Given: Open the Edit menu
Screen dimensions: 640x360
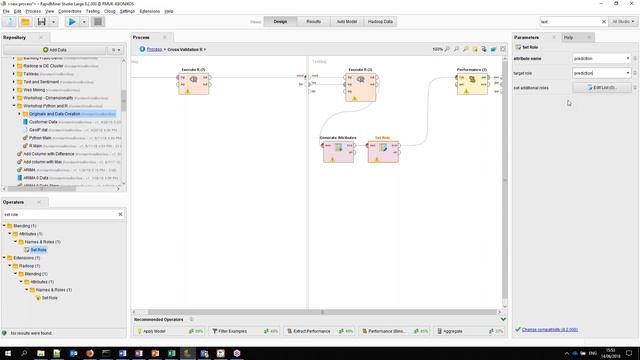Looking at the screenshot, I should tap(18, 11).
